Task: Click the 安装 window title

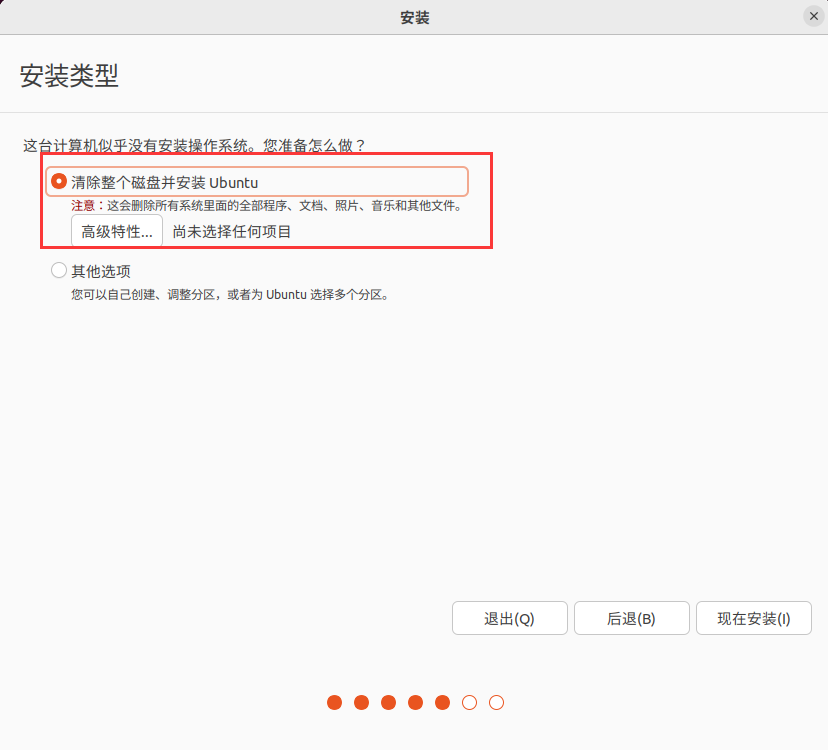Action: [415, 17]
